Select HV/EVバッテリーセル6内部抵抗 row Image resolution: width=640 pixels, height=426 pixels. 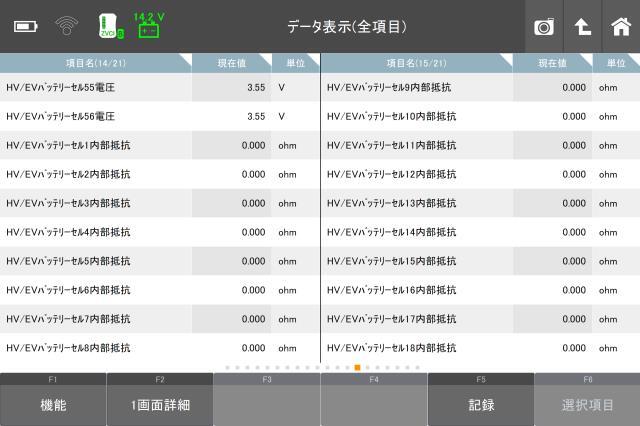coord(160,290)
